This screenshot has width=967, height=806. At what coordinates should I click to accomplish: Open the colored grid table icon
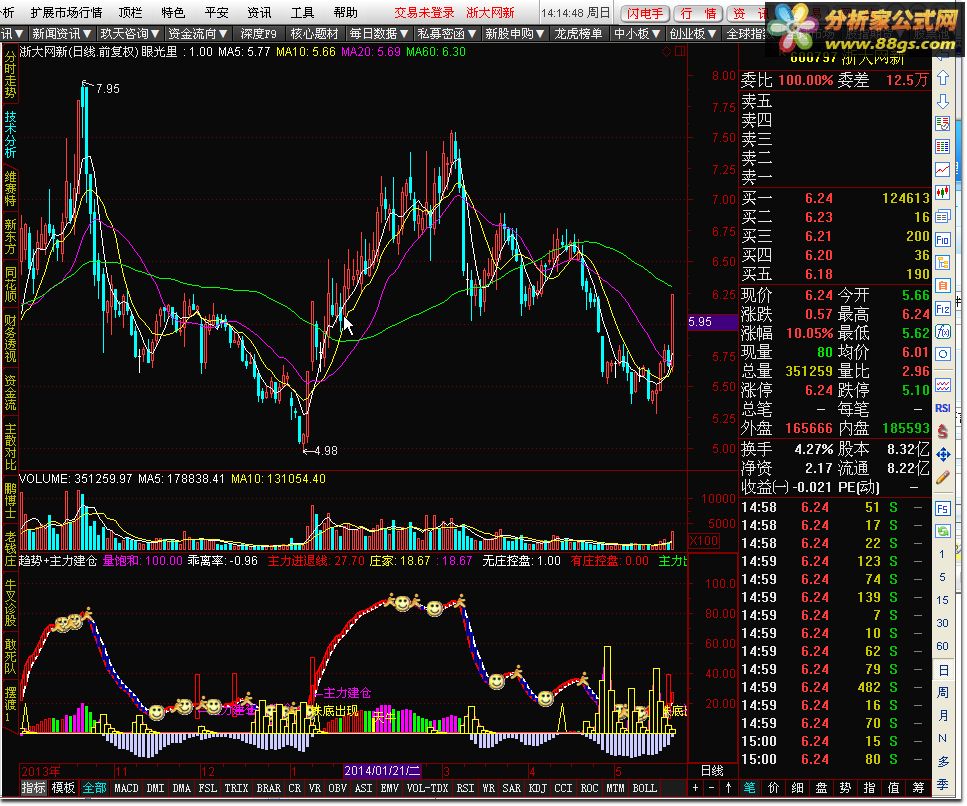[942, 146]
